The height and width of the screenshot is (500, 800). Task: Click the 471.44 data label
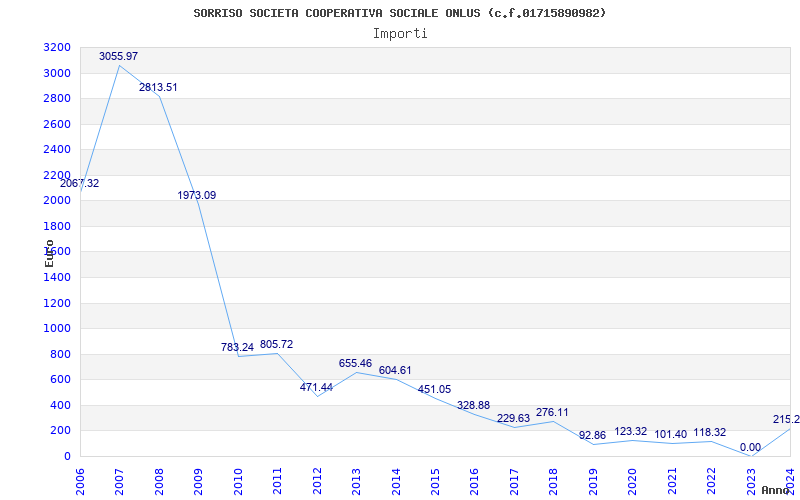[316, 387]
